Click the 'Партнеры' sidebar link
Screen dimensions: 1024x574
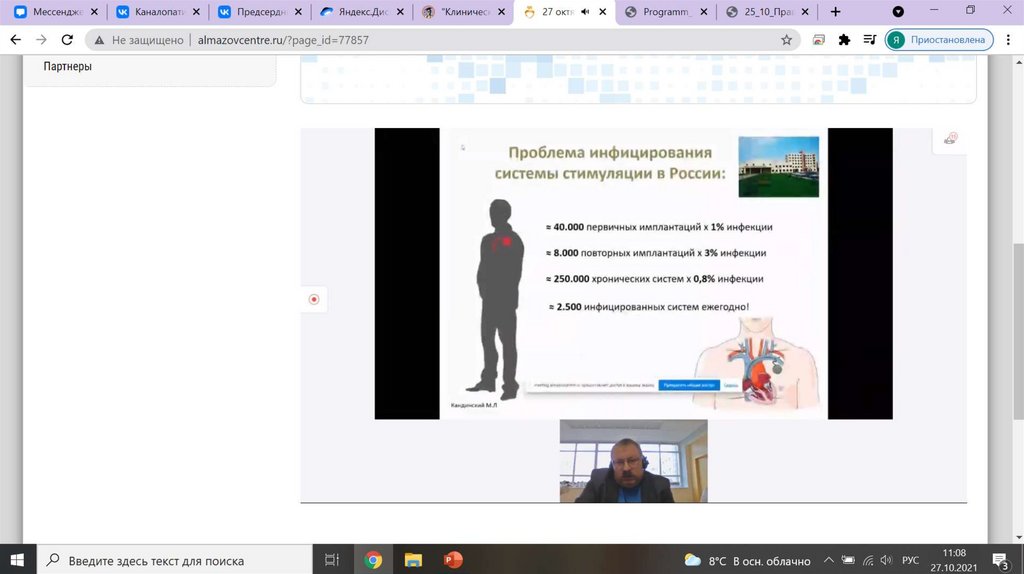[x=68, y=66]
